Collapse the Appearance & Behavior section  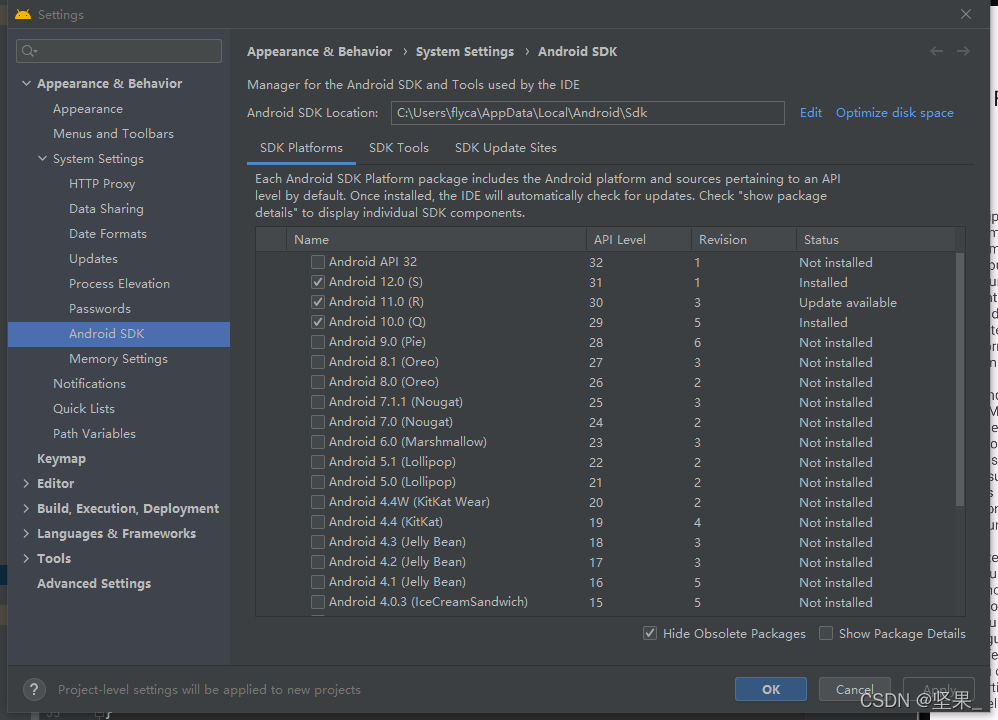[x=24, y=83]
